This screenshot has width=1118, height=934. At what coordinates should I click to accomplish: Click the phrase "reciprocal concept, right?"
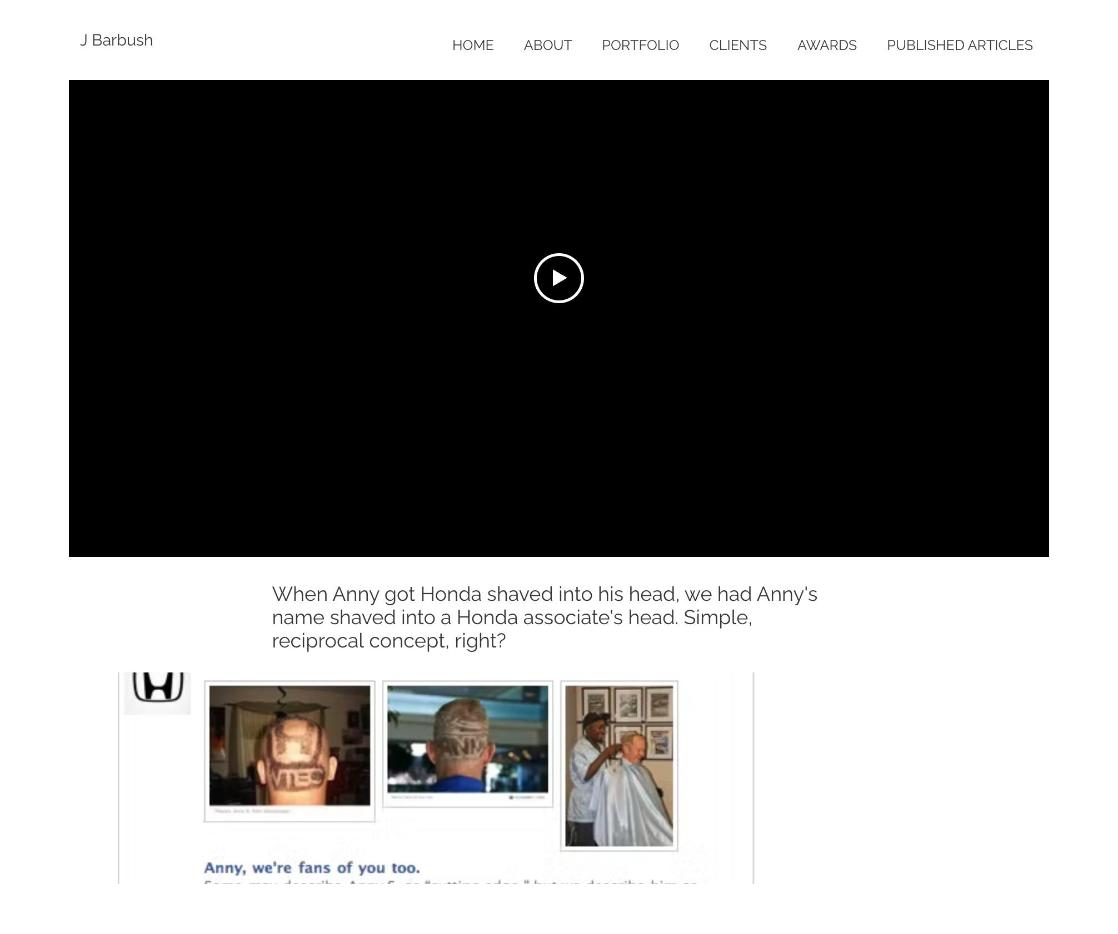tap(389, 641)
